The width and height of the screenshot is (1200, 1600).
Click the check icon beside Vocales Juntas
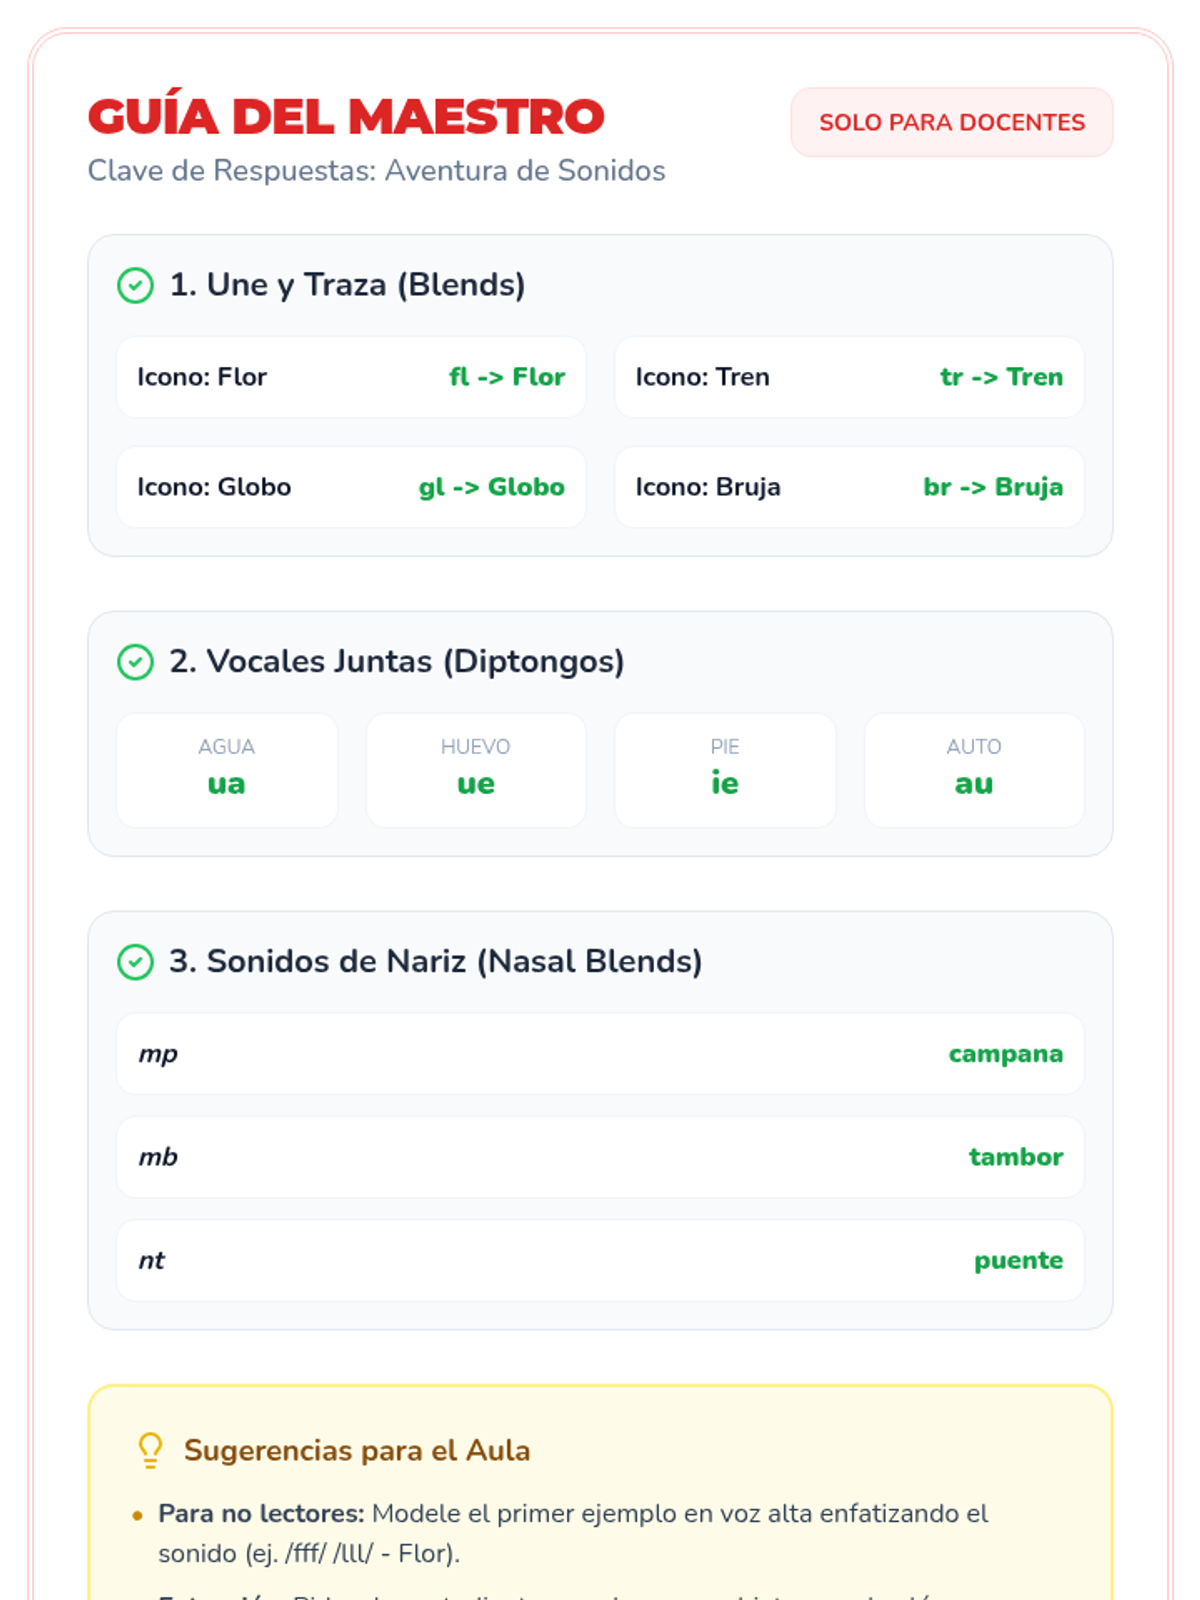(135, 662)
